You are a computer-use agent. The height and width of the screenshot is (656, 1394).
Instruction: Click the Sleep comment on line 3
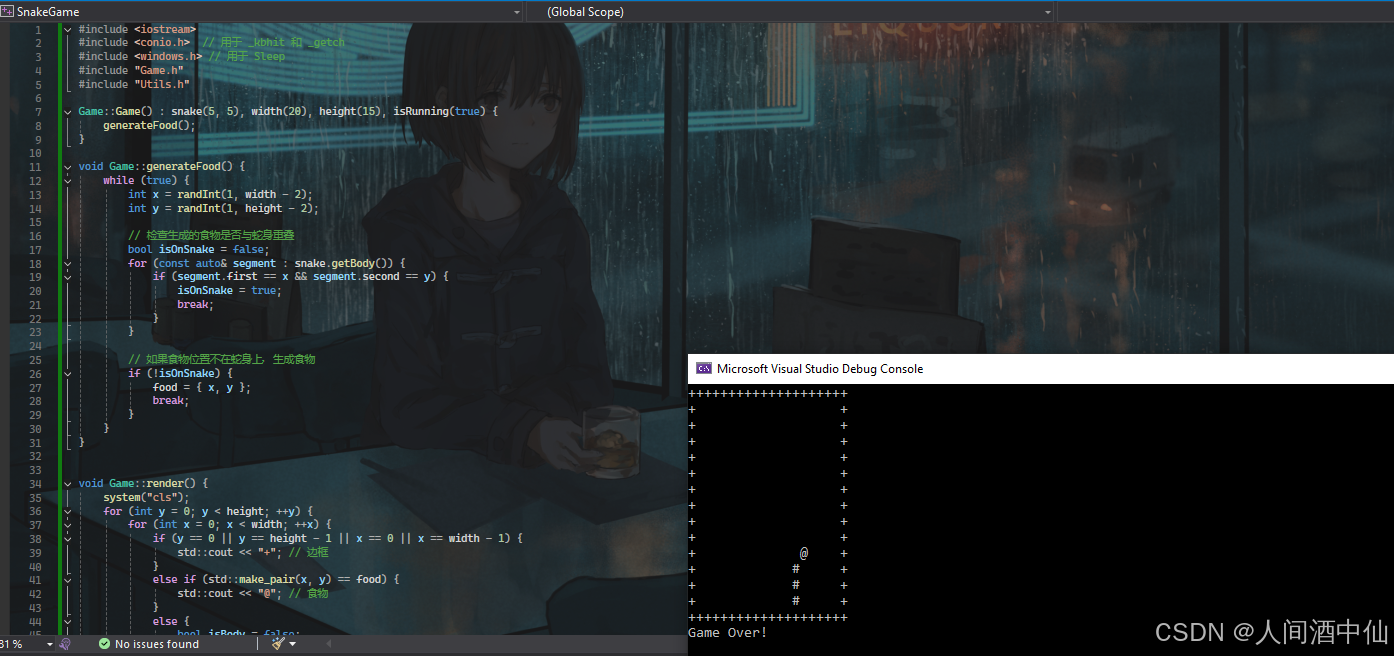246,56
